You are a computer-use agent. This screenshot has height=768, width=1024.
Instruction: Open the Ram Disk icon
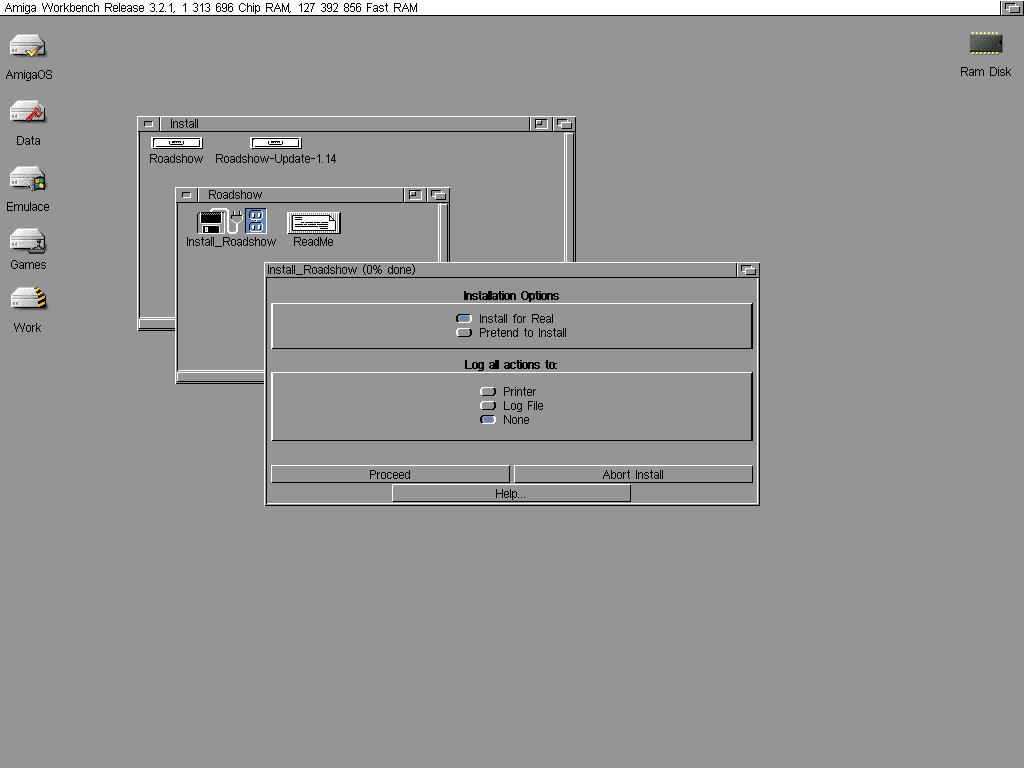[x=985, y=44]
